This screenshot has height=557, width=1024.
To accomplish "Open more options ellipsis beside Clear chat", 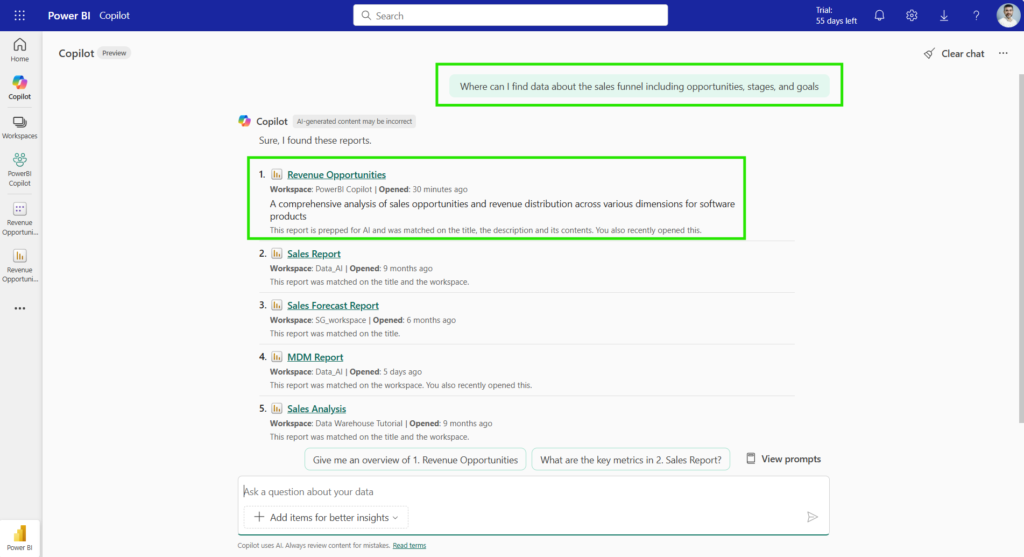I will click(1003, 54).
